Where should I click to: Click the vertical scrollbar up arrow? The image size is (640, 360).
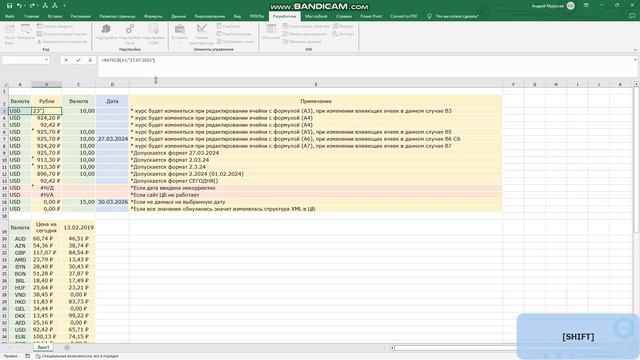pos(636,84)
